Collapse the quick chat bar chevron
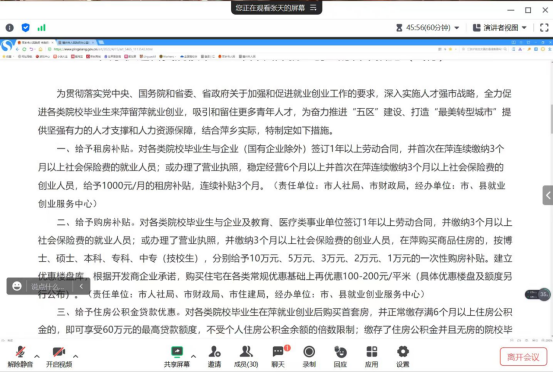 (x=81, y=286)
